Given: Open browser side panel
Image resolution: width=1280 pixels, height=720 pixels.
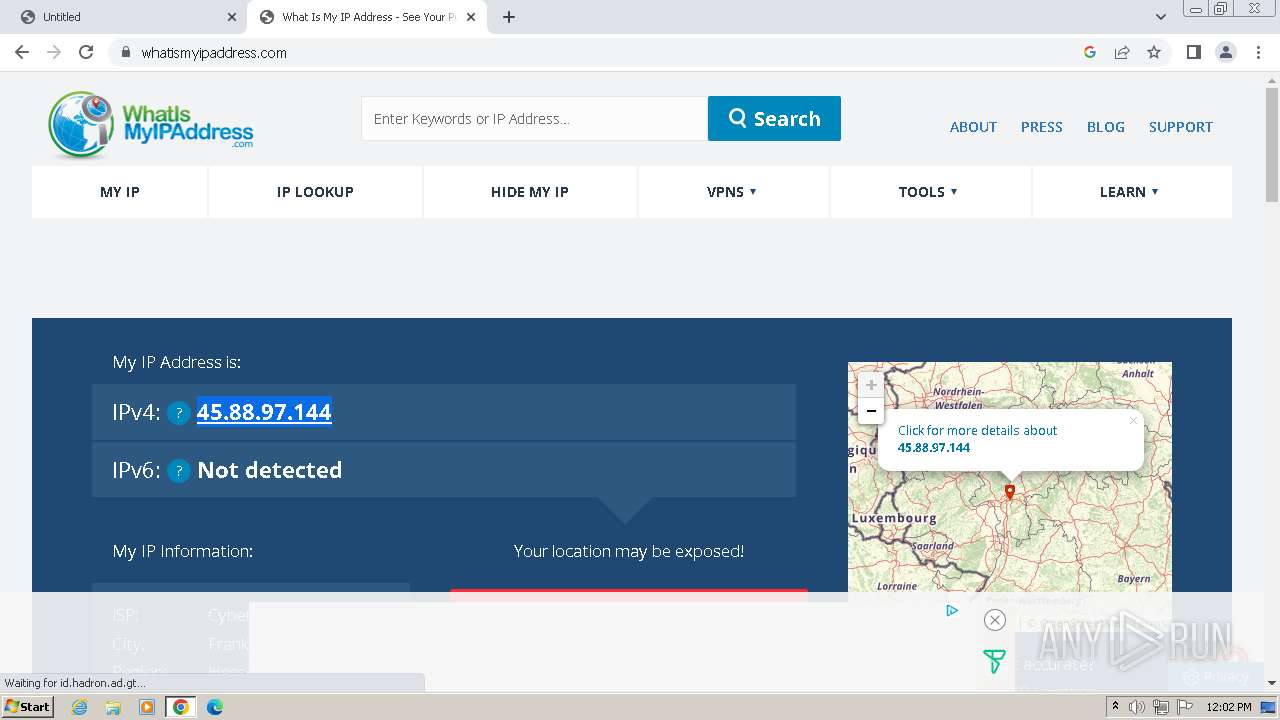Looking at the screenshot, I should (1193, 52).
